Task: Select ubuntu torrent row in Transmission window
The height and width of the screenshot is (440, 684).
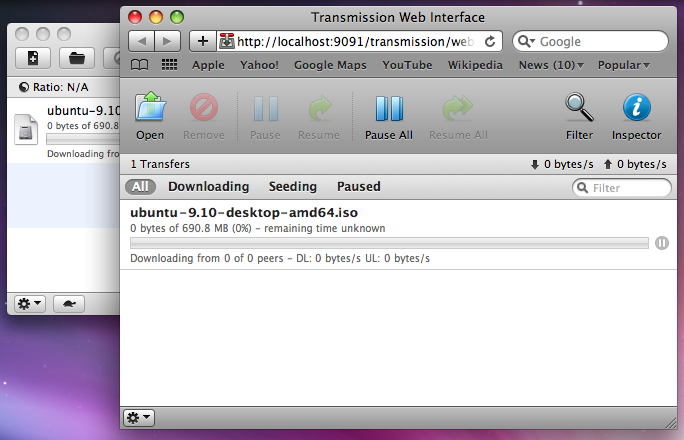Action: (64, 130)
